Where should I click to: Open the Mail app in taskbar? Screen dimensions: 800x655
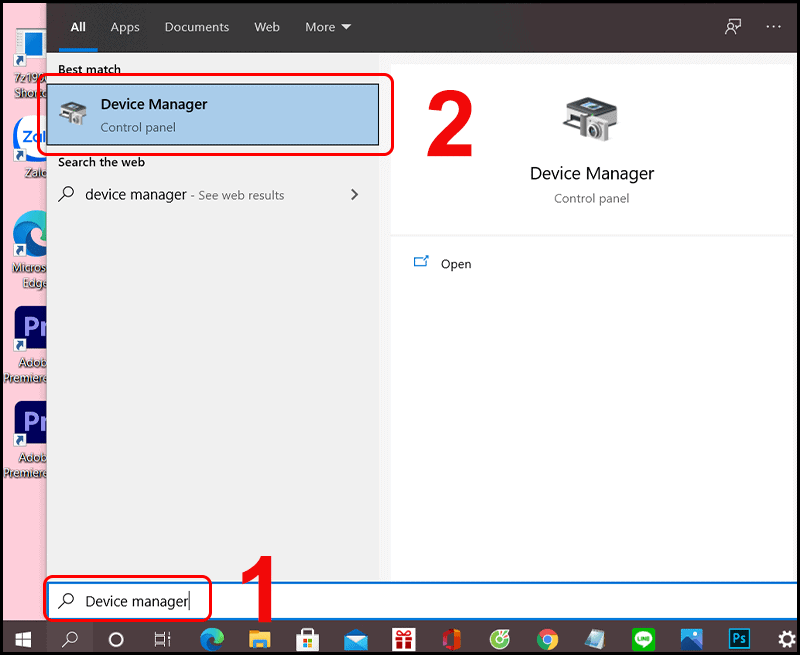click(356, 638)
